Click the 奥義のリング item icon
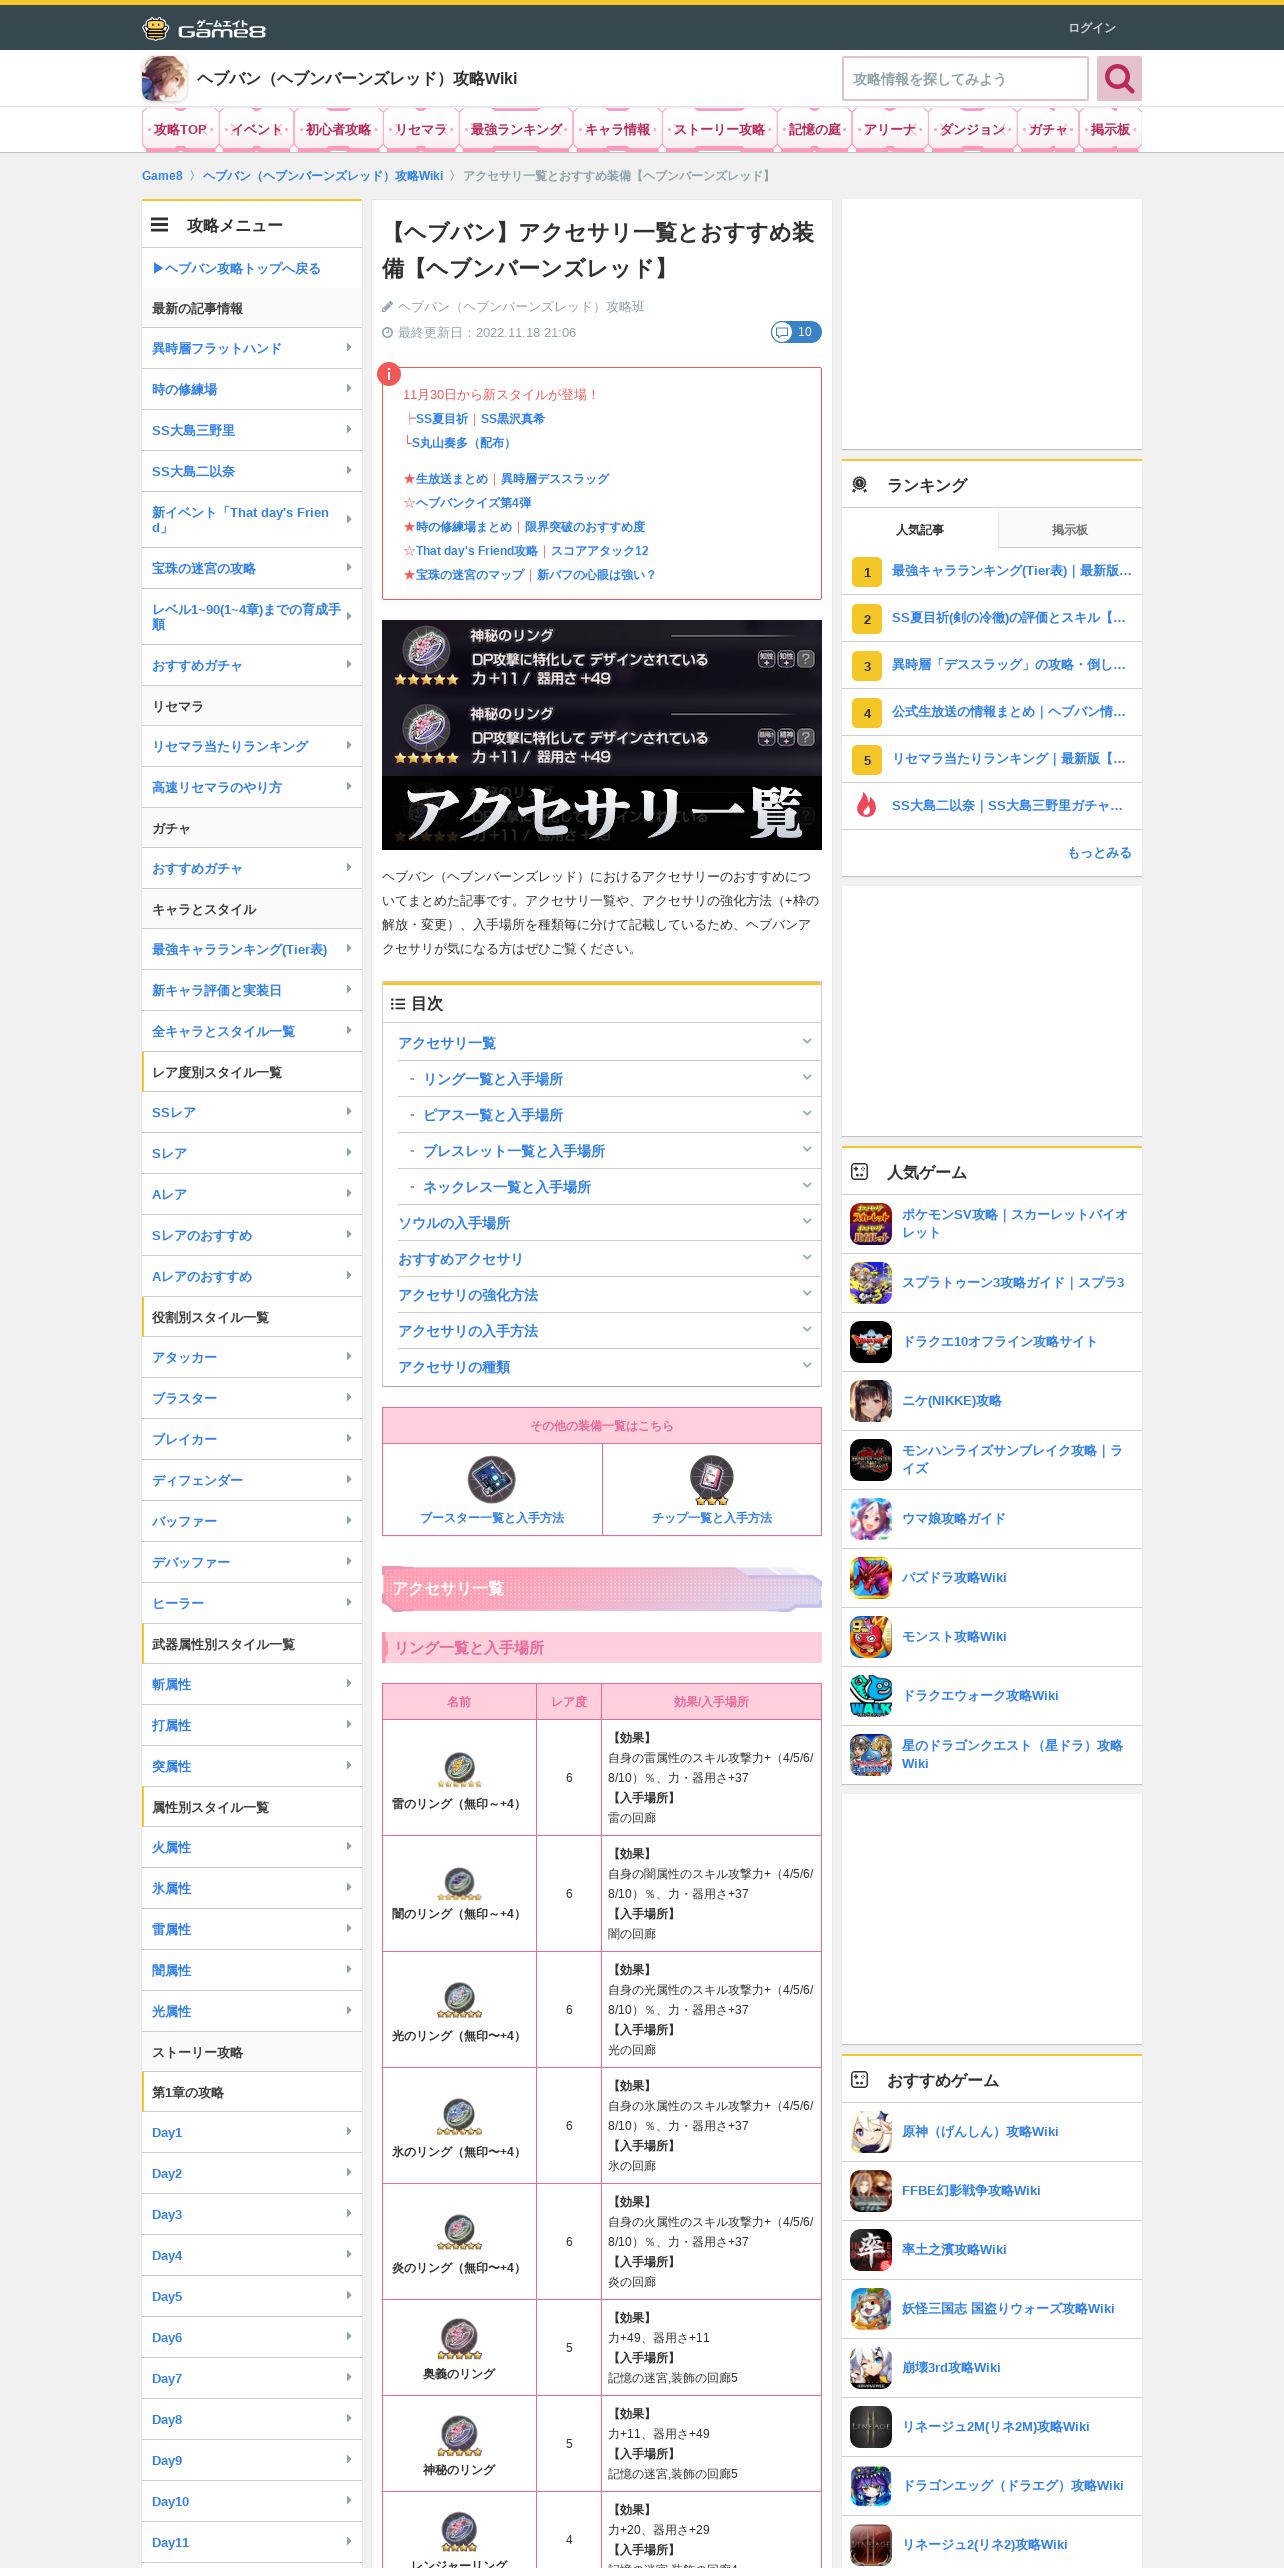The image size is (1284, 2568). 459,2339
